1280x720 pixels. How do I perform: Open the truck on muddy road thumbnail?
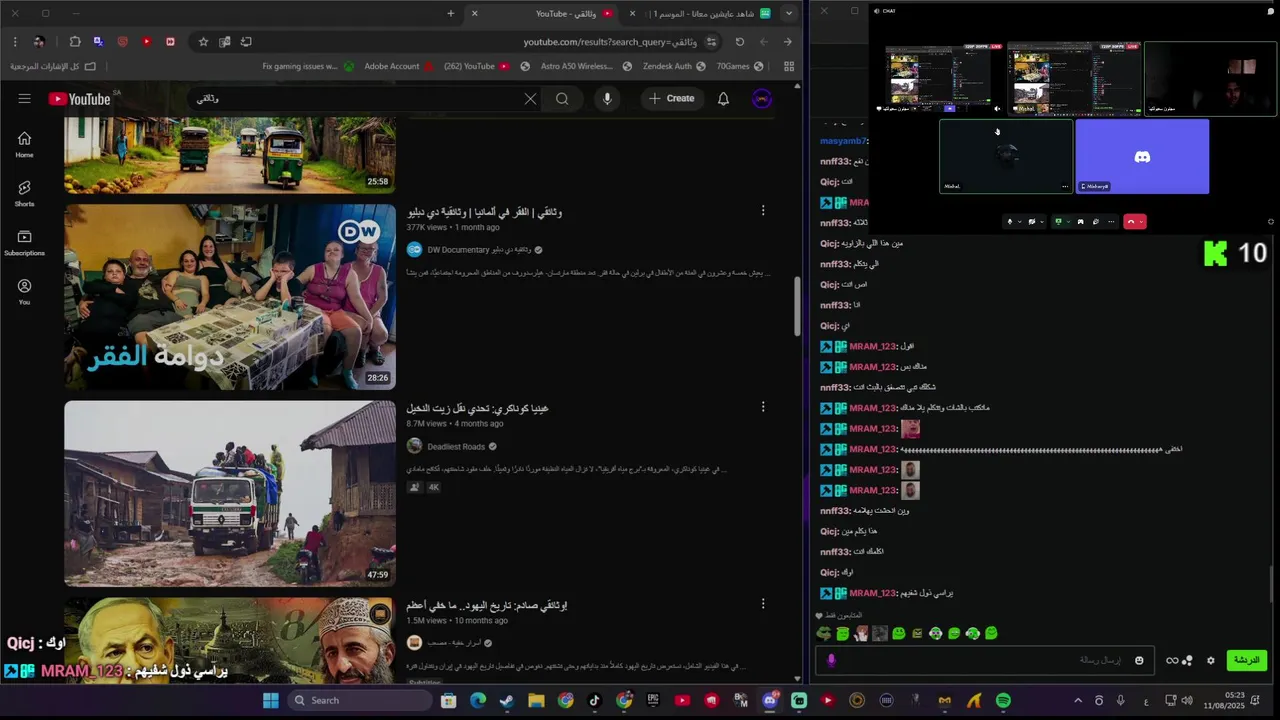(x=230, y=493)
